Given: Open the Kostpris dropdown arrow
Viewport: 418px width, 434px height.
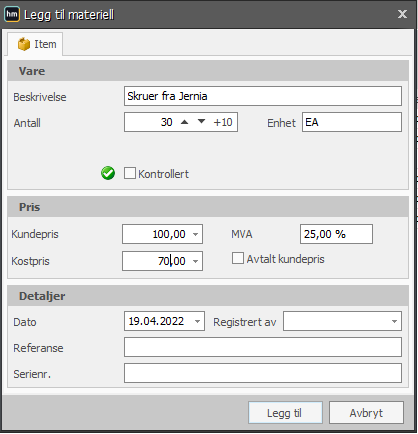Looking at the screenshot, I should point(196,261).
